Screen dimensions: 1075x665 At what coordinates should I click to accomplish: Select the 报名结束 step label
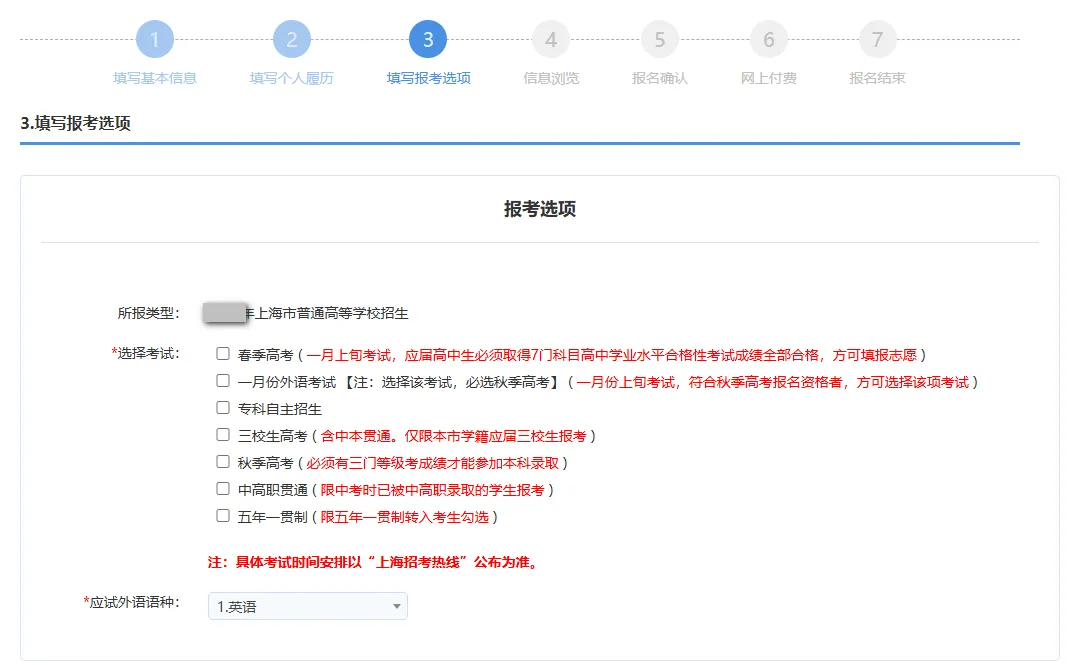tap(878, 78)
